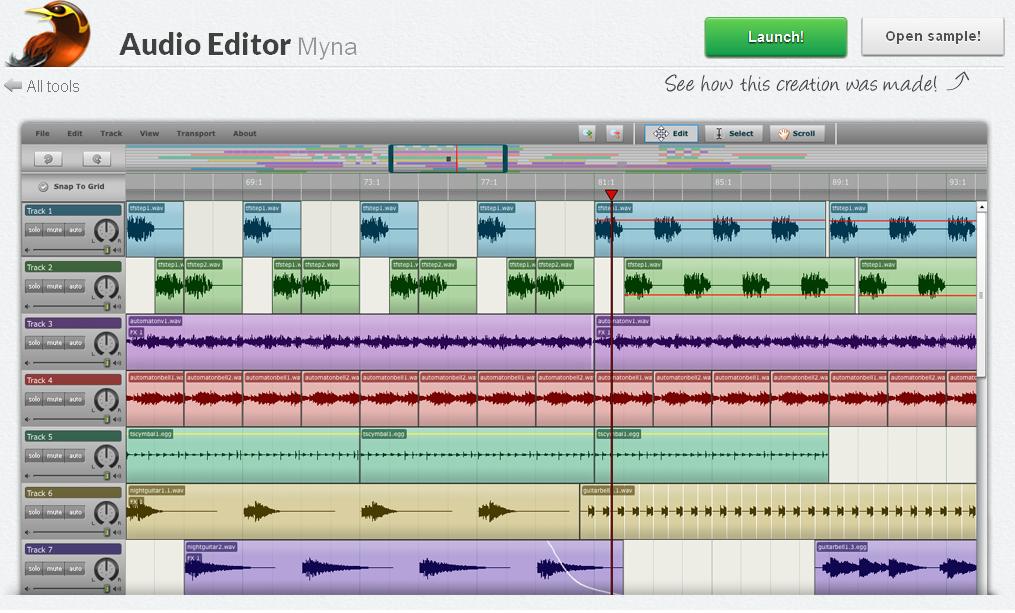
Task: Click the Open sample! button
Action: pos(931,36)
